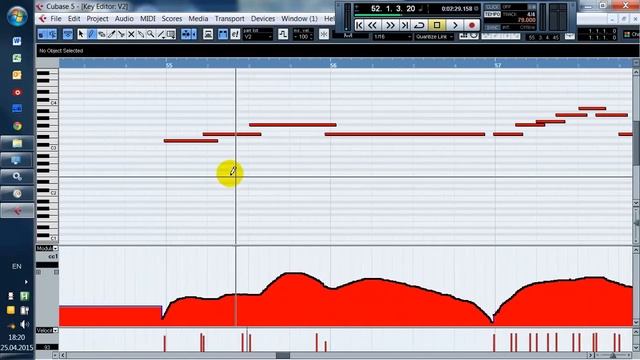The height and width of the screenshot is (360, 640).
Task: Open the Part List V2 dropdown
Action: tap(258, 36)
